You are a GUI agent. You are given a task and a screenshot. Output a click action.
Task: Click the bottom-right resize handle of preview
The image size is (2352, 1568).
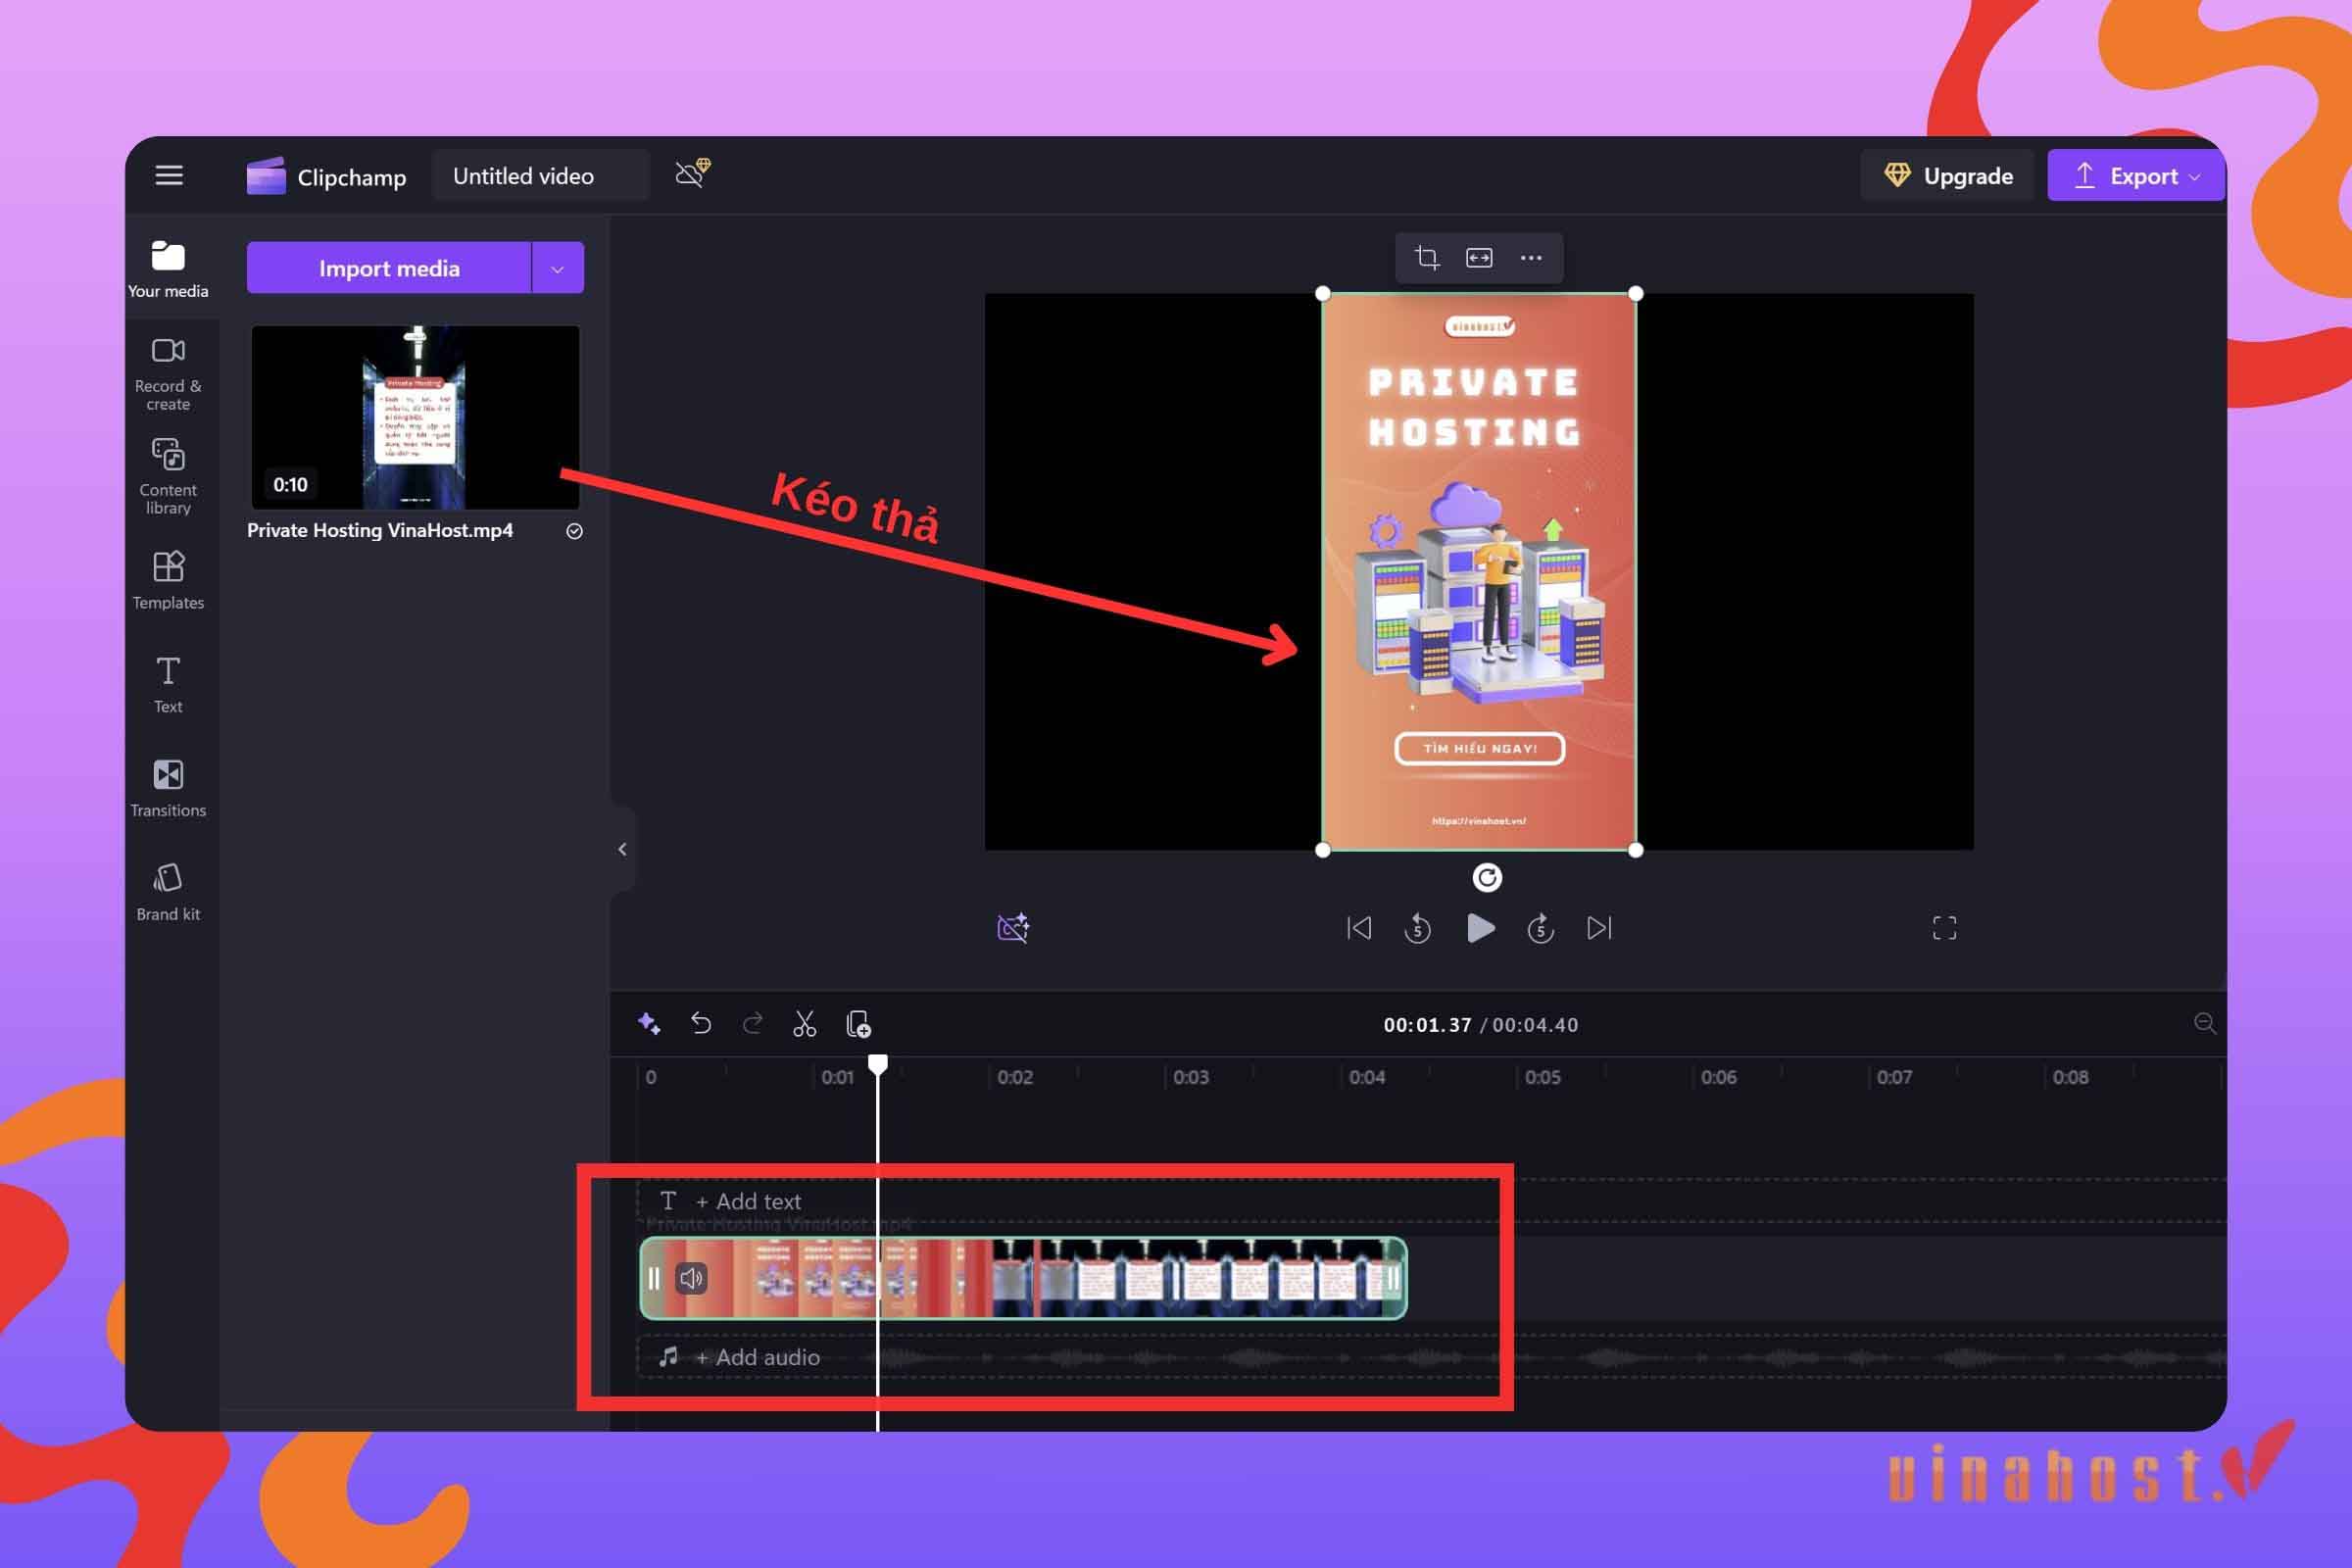tap(1636, 850)
